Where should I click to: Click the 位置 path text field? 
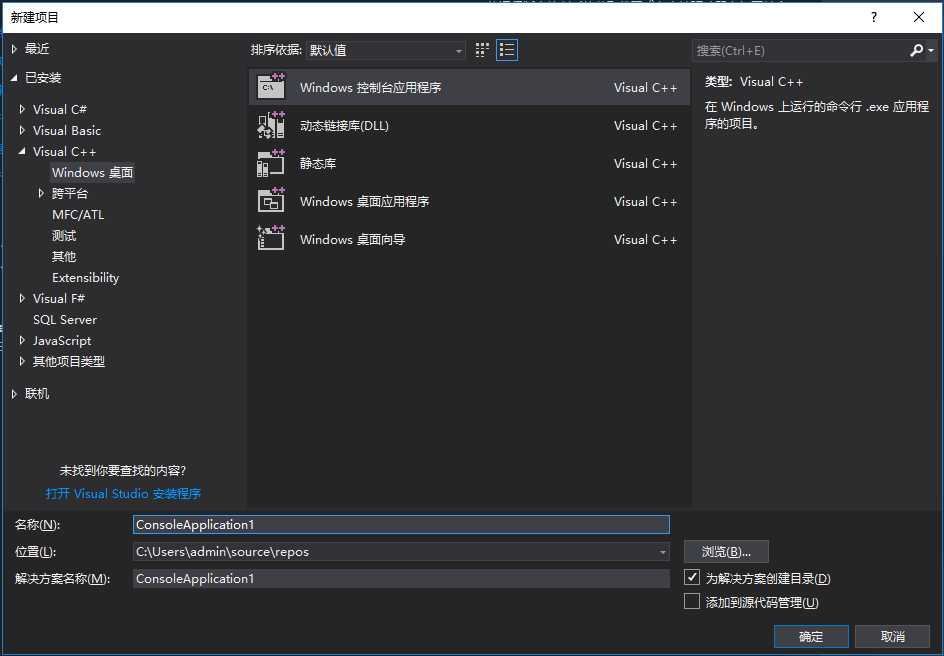click(394, 552)
